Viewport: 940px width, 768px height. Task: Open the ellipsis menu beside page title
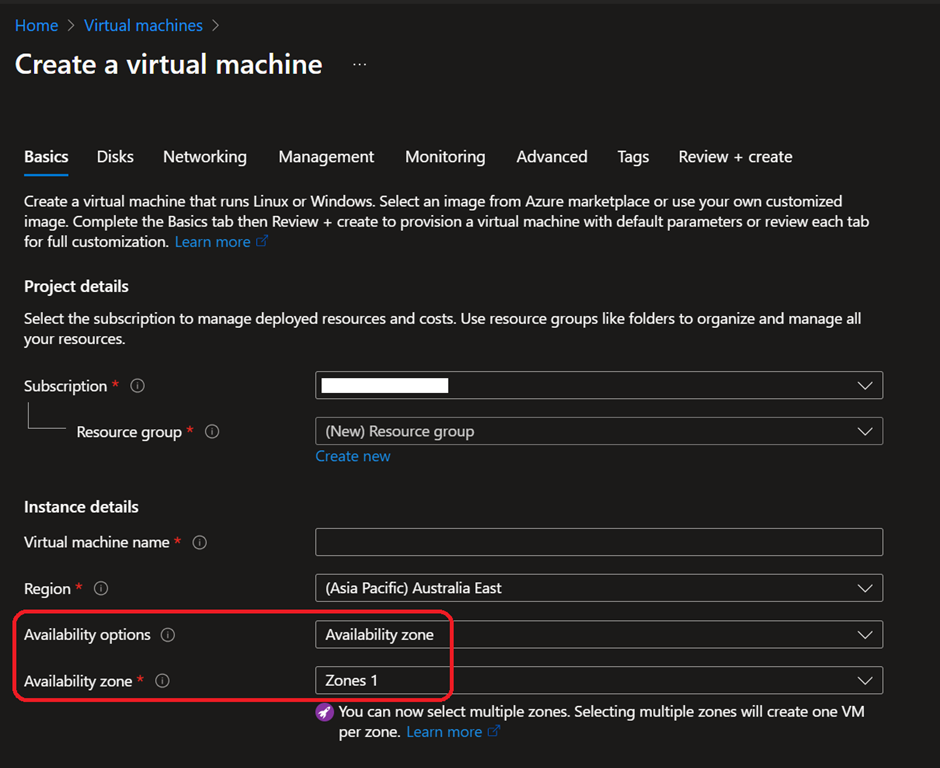coord(360,65)
